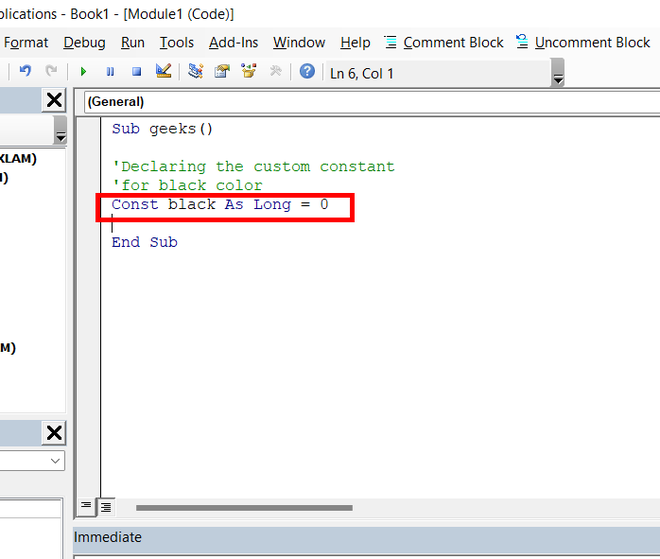The height and width of the screenshot is (559, 660).
Task: Click the 'Const black As Long = 0' line
Action: [x=220, y=205]
